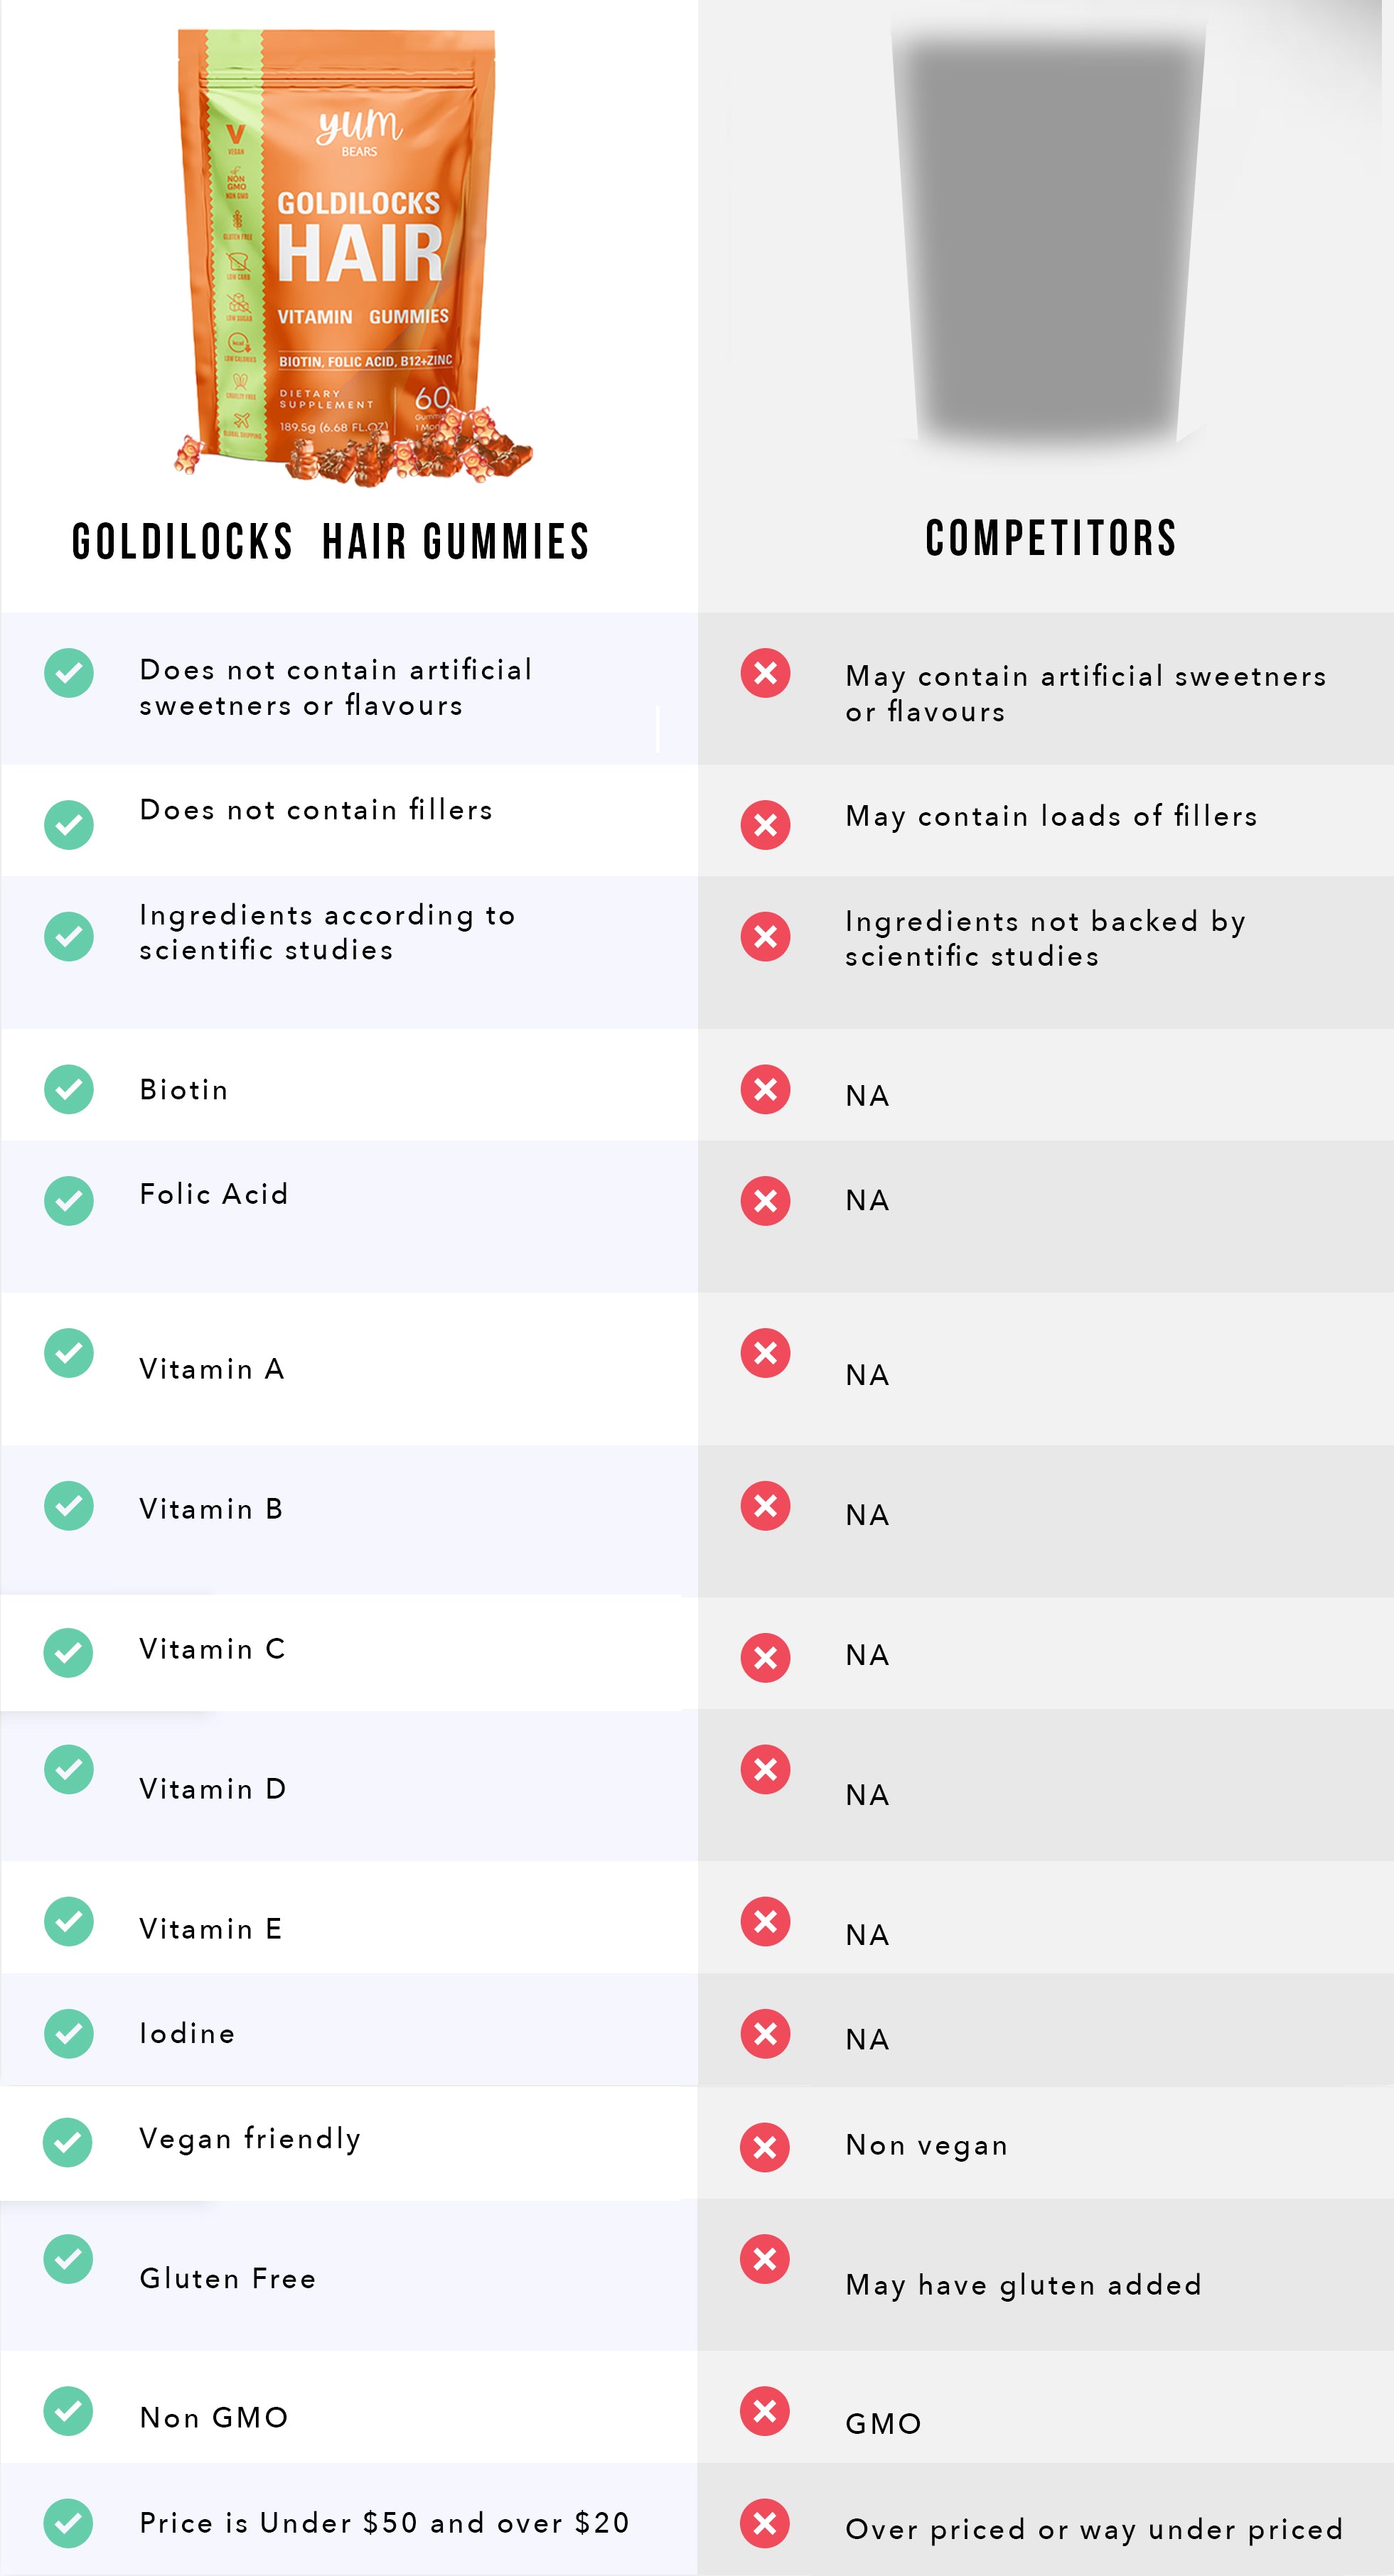The image size is (1394, 2576).
Task: Click the May have gluten added text
Action: tap(1024, 2285)
